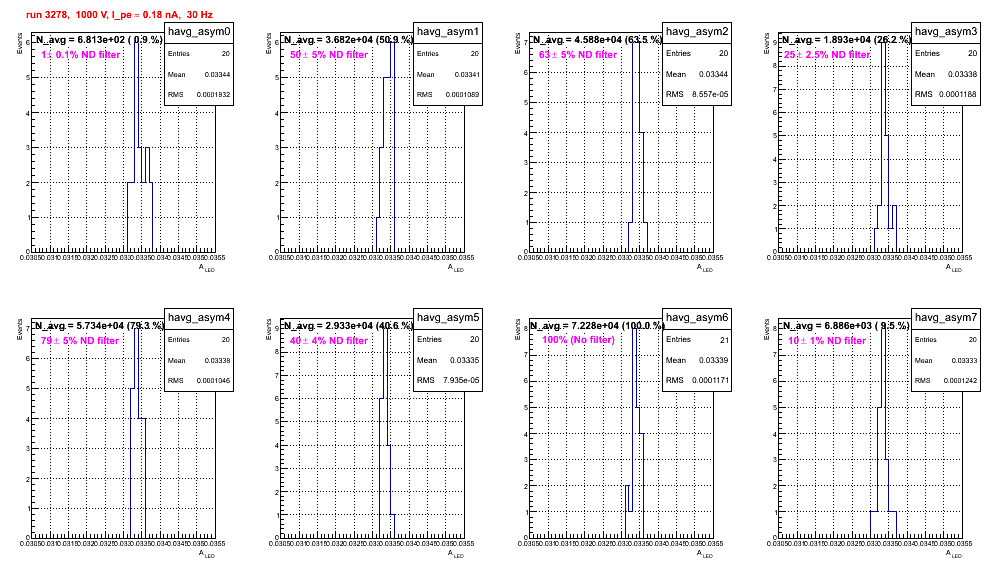Click the Events y-axis label of havg_asym1
Image resolution: width=996 pixels, height=572 pixels.
(268, 43)
